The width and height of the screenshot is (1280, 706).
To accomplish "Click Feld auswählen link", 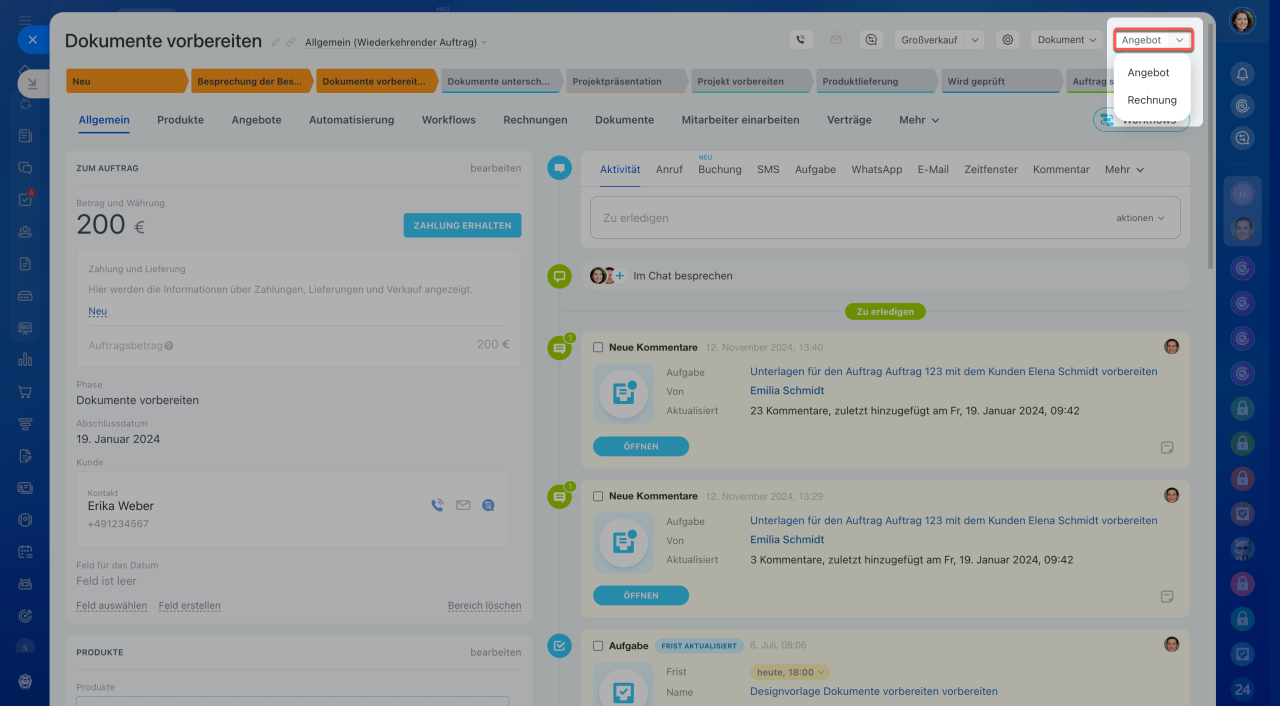I will click(x=111, y=606).
